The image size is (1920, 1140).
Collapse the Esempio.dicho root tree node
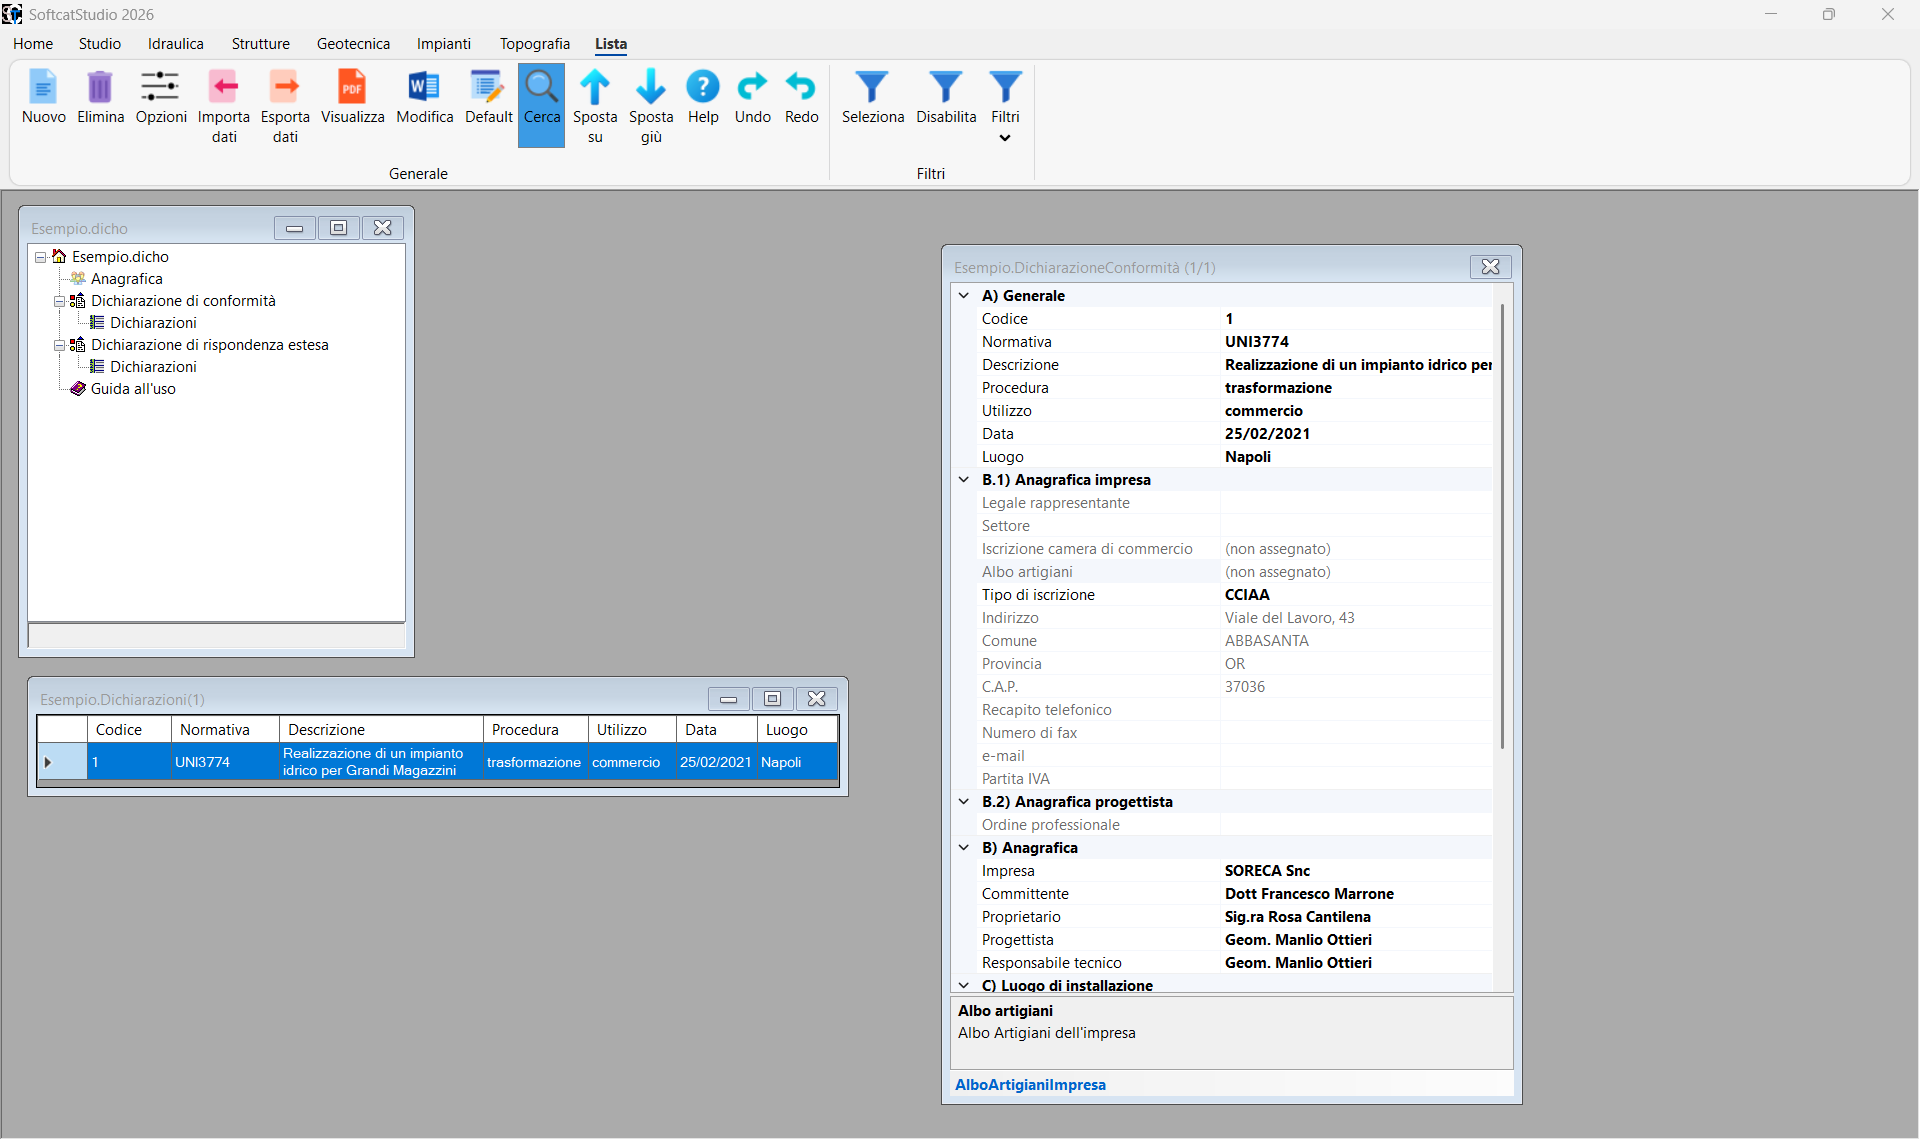tap(41, 257)
